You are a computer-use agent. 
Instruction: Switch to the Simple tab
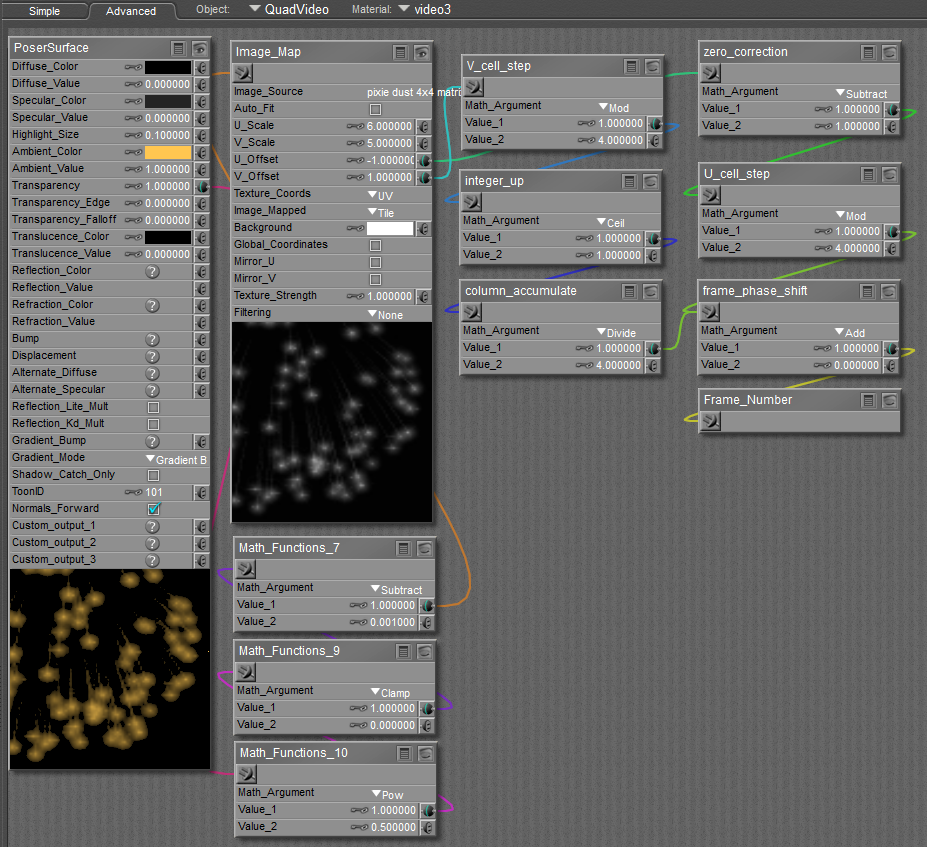(44, 11)
